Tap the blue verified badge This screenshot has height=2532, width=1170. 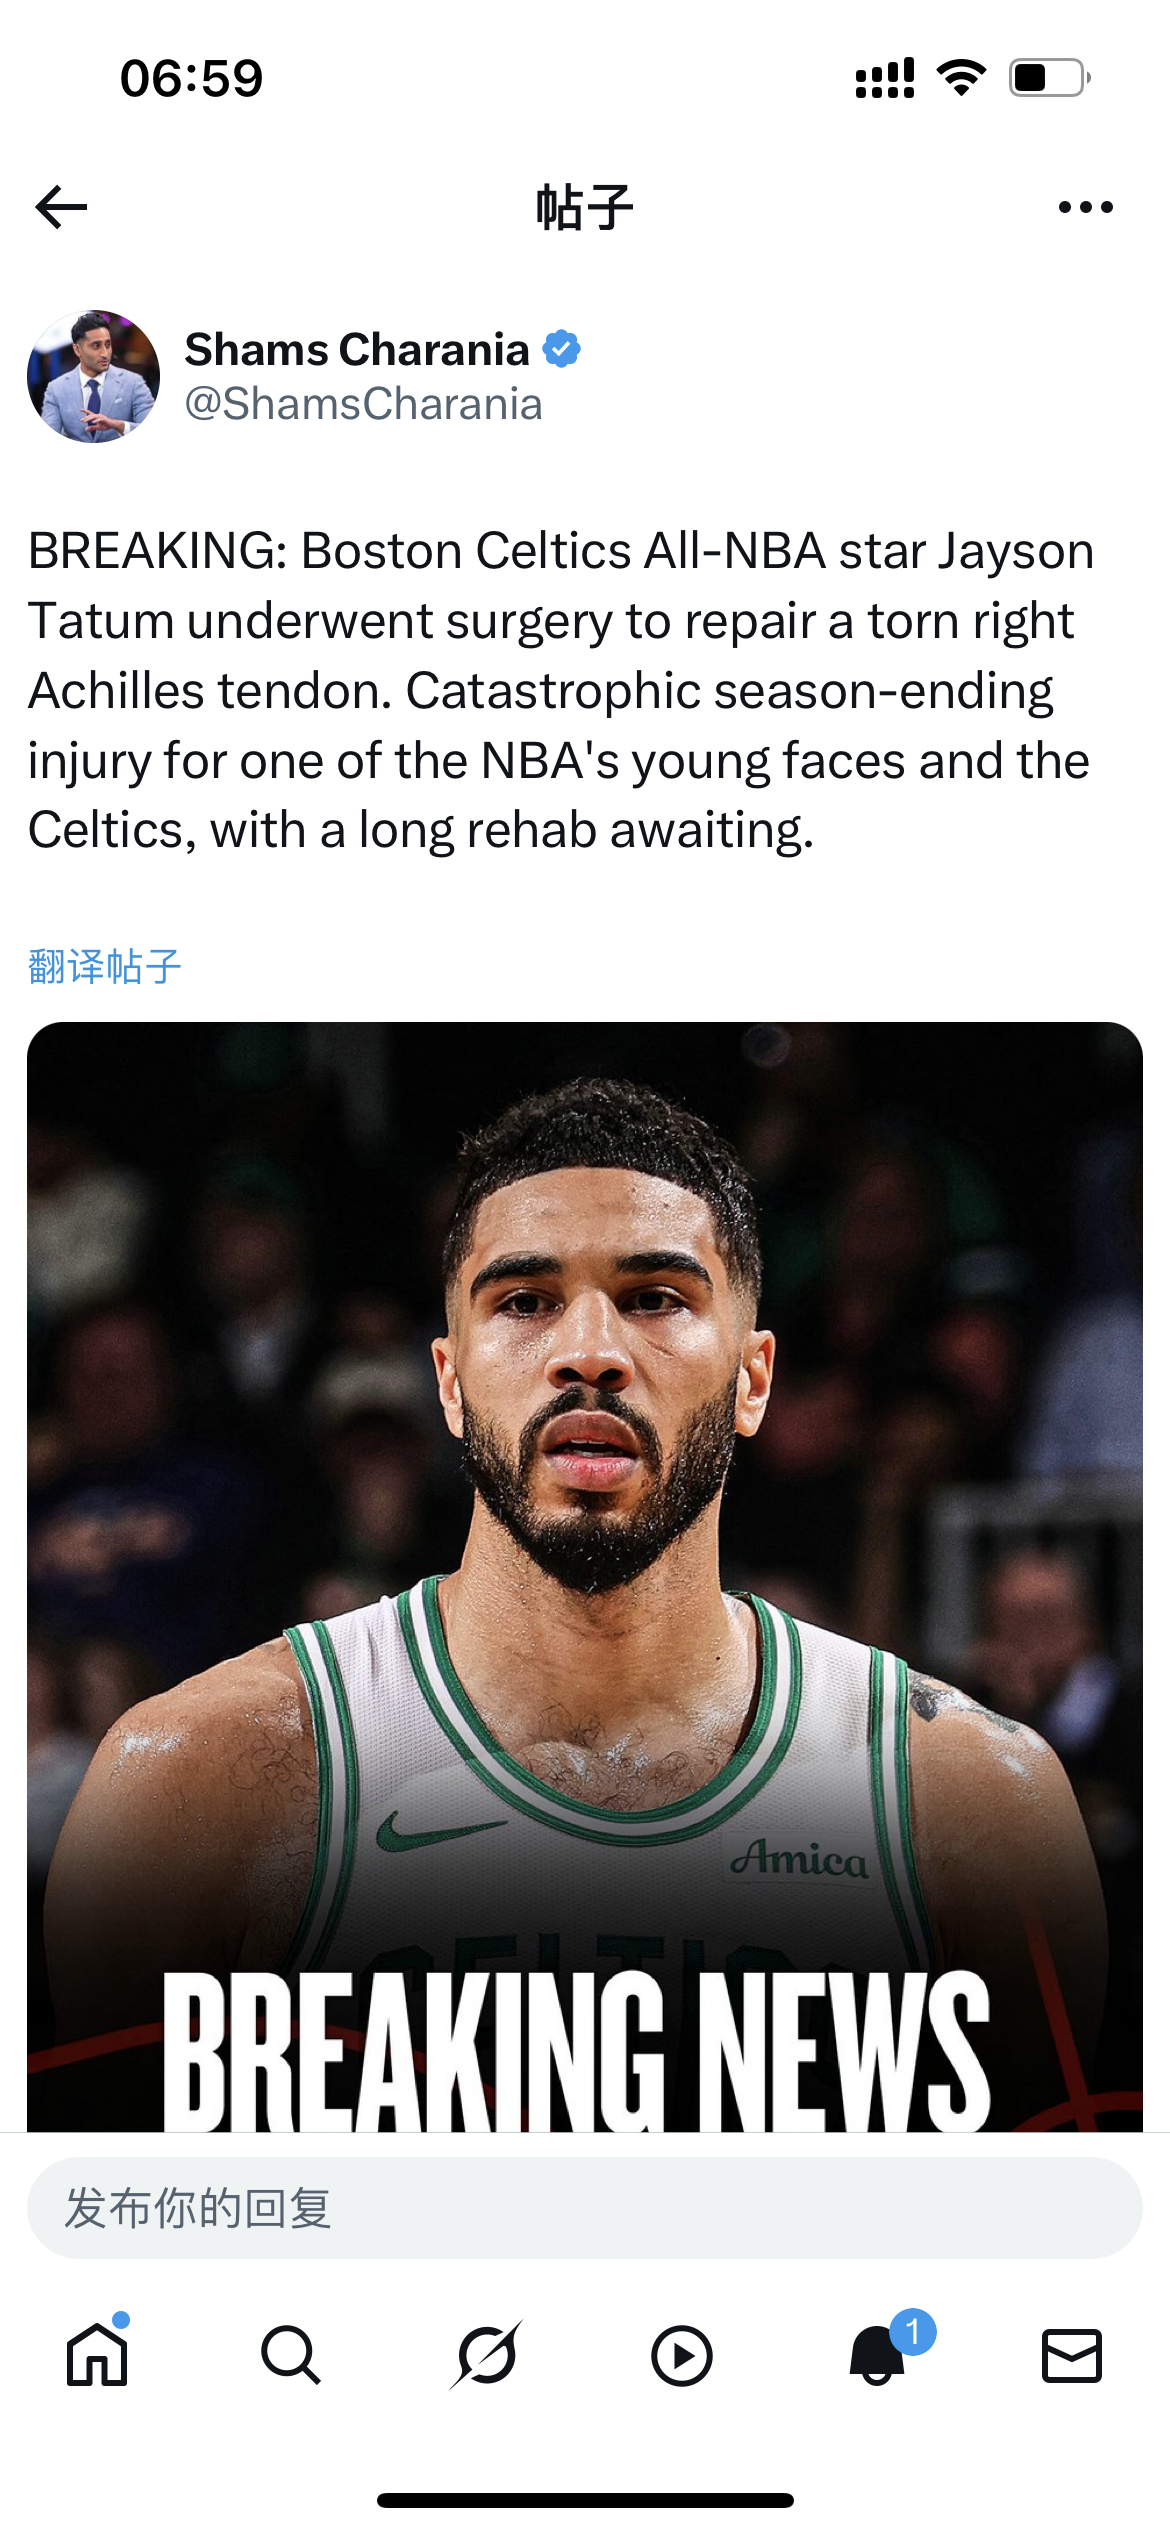[x=562, y=349]
